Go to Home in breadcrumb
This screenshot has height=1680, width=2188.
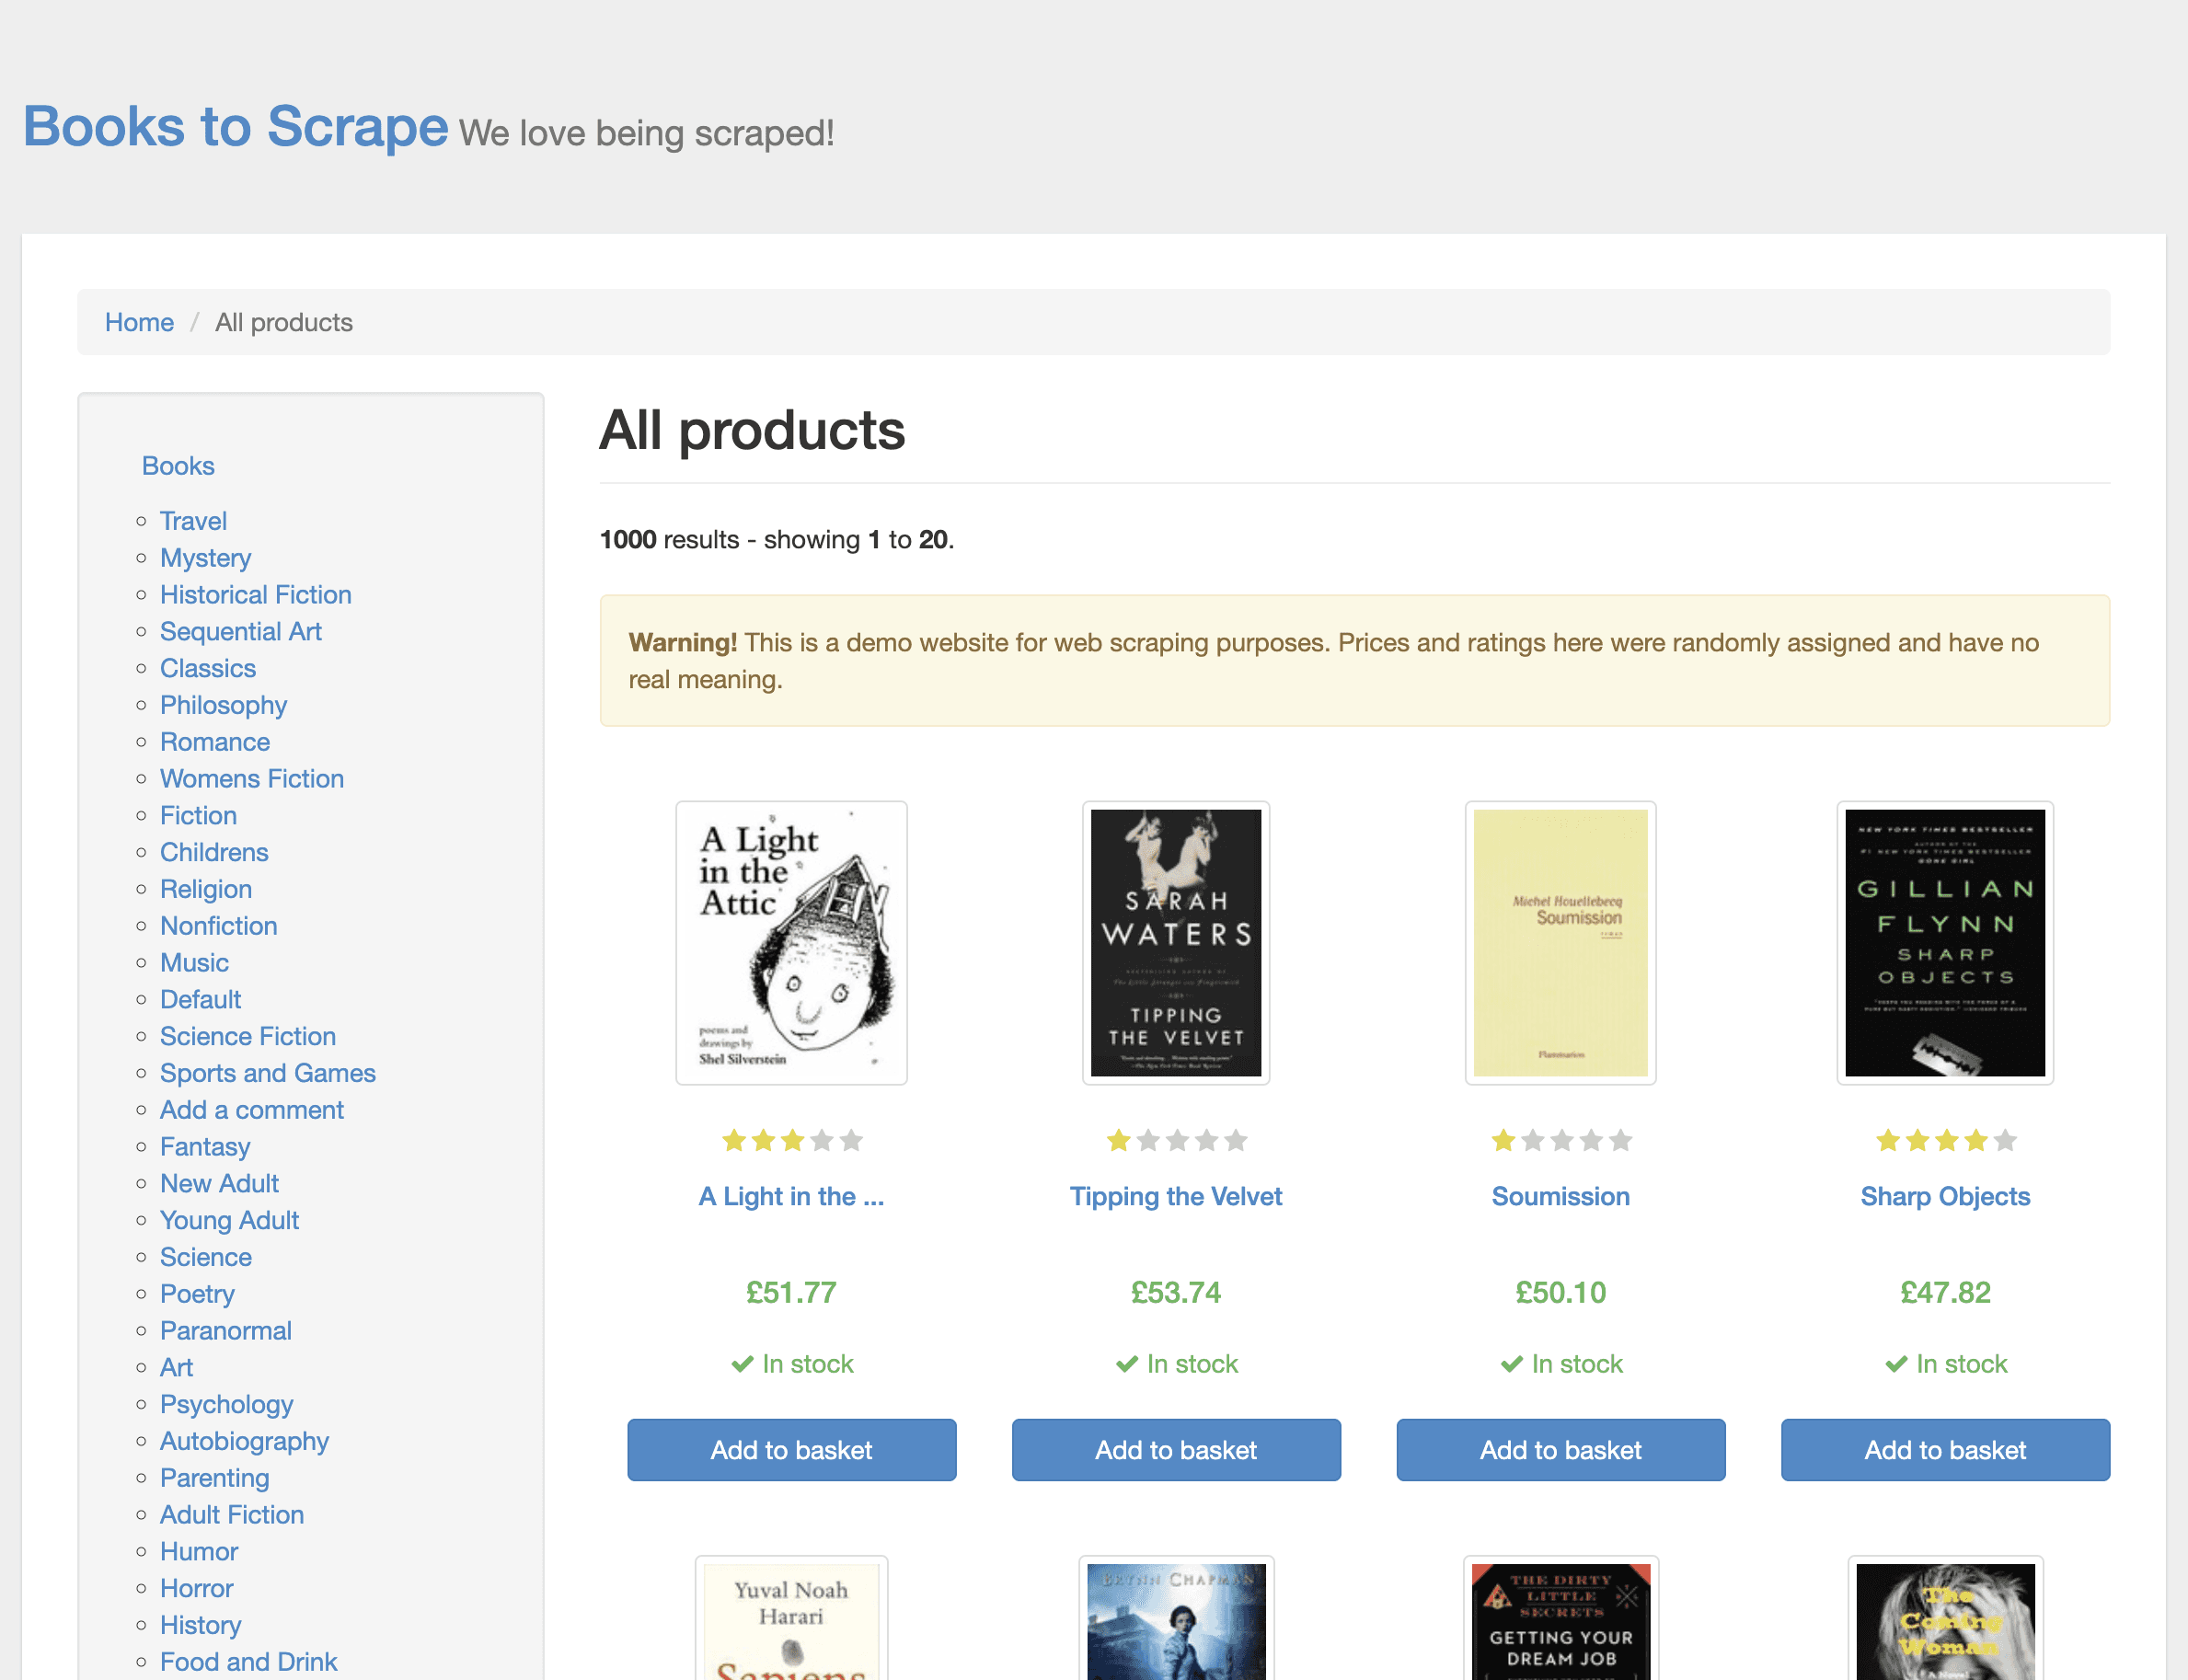pyautogui.click(x=139, y=322)
